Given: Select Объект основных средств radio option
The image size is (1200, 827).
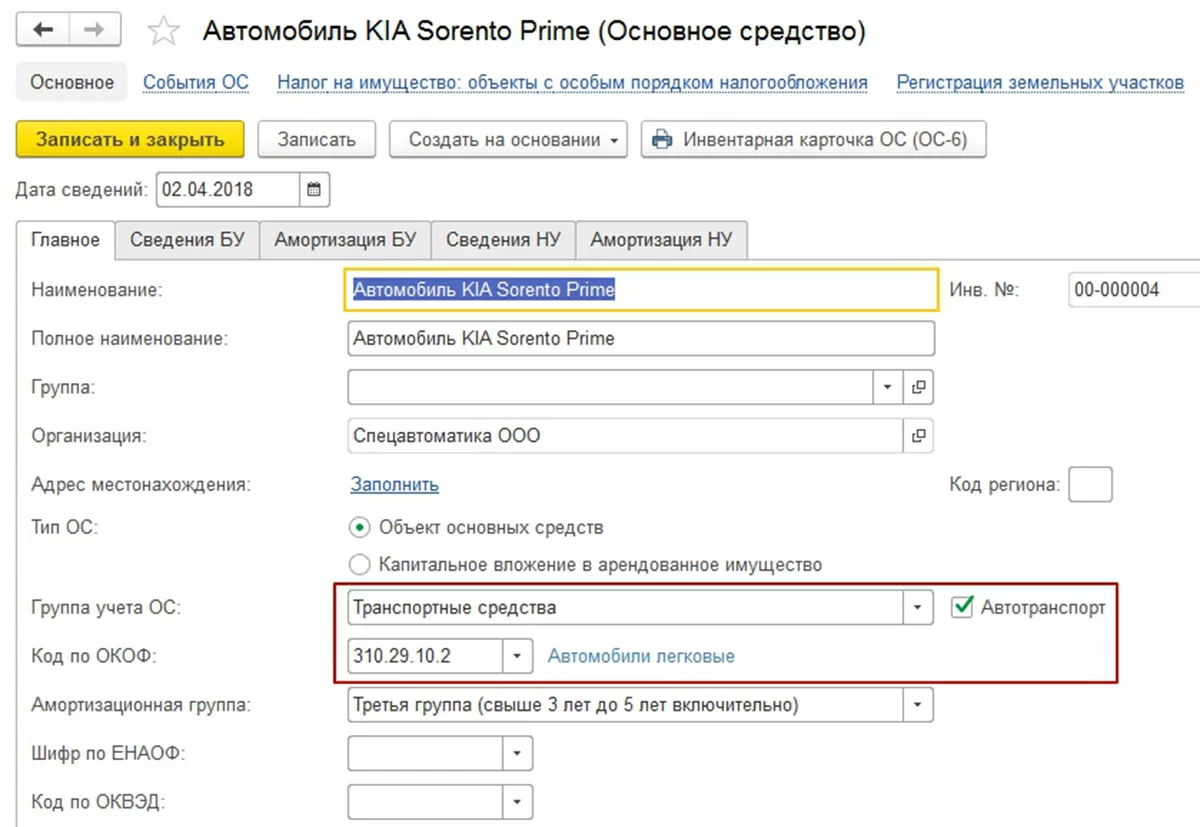Looking at the screenshot, I should pyautogui.click(x=360, y=527).
